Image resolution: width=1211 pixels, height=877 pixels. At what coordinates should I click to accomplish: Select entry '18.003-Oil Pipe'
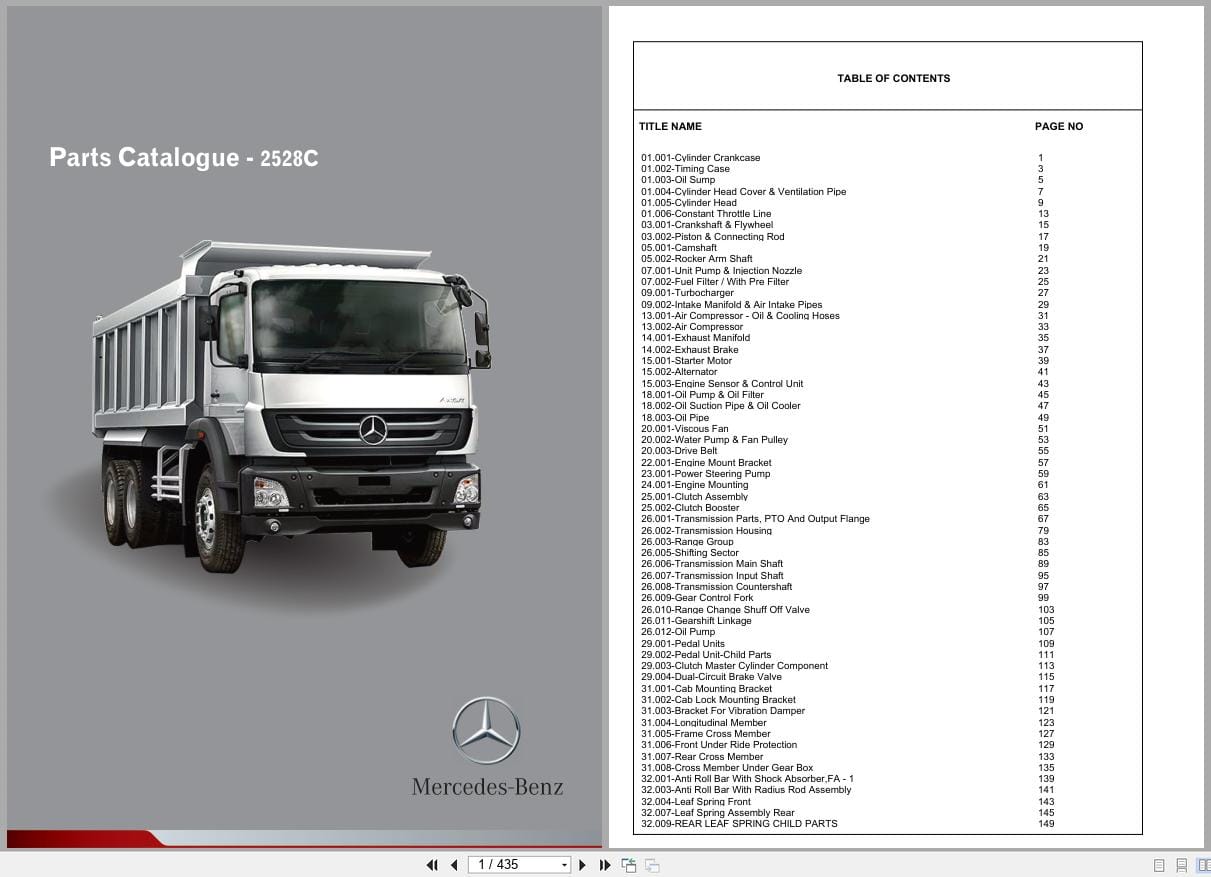click(675, 418)
